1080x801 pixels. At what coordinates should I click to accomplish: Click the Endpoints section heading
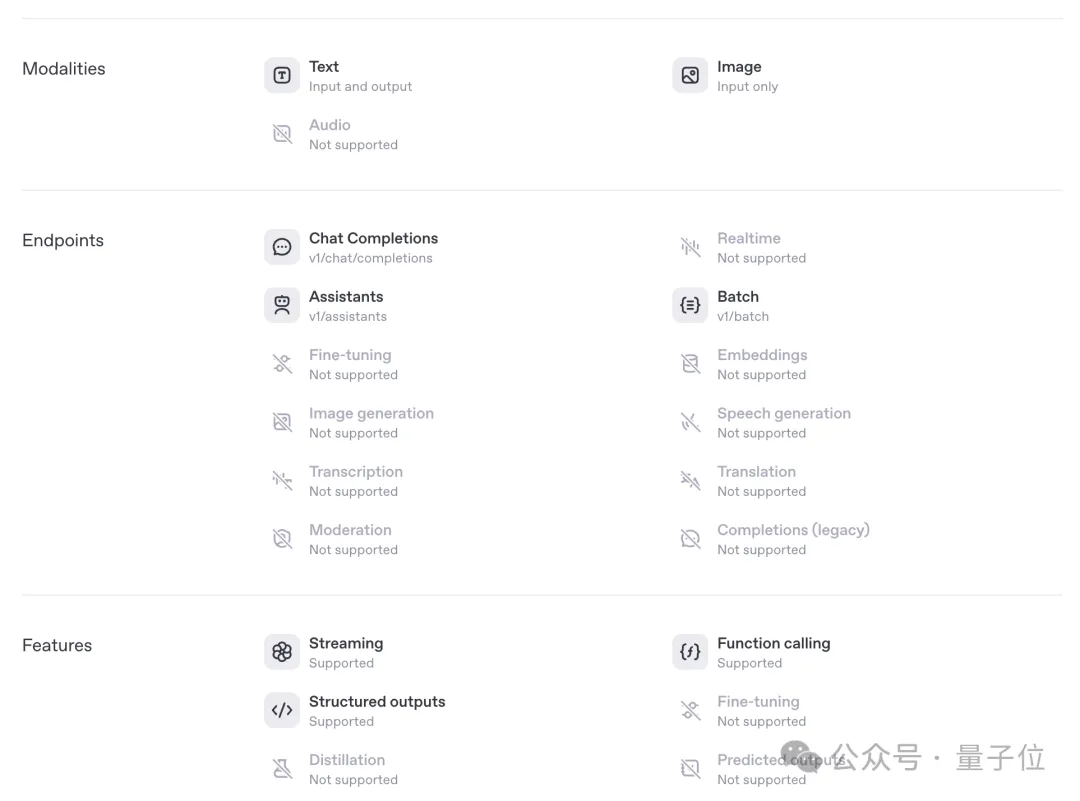point(63,241)
